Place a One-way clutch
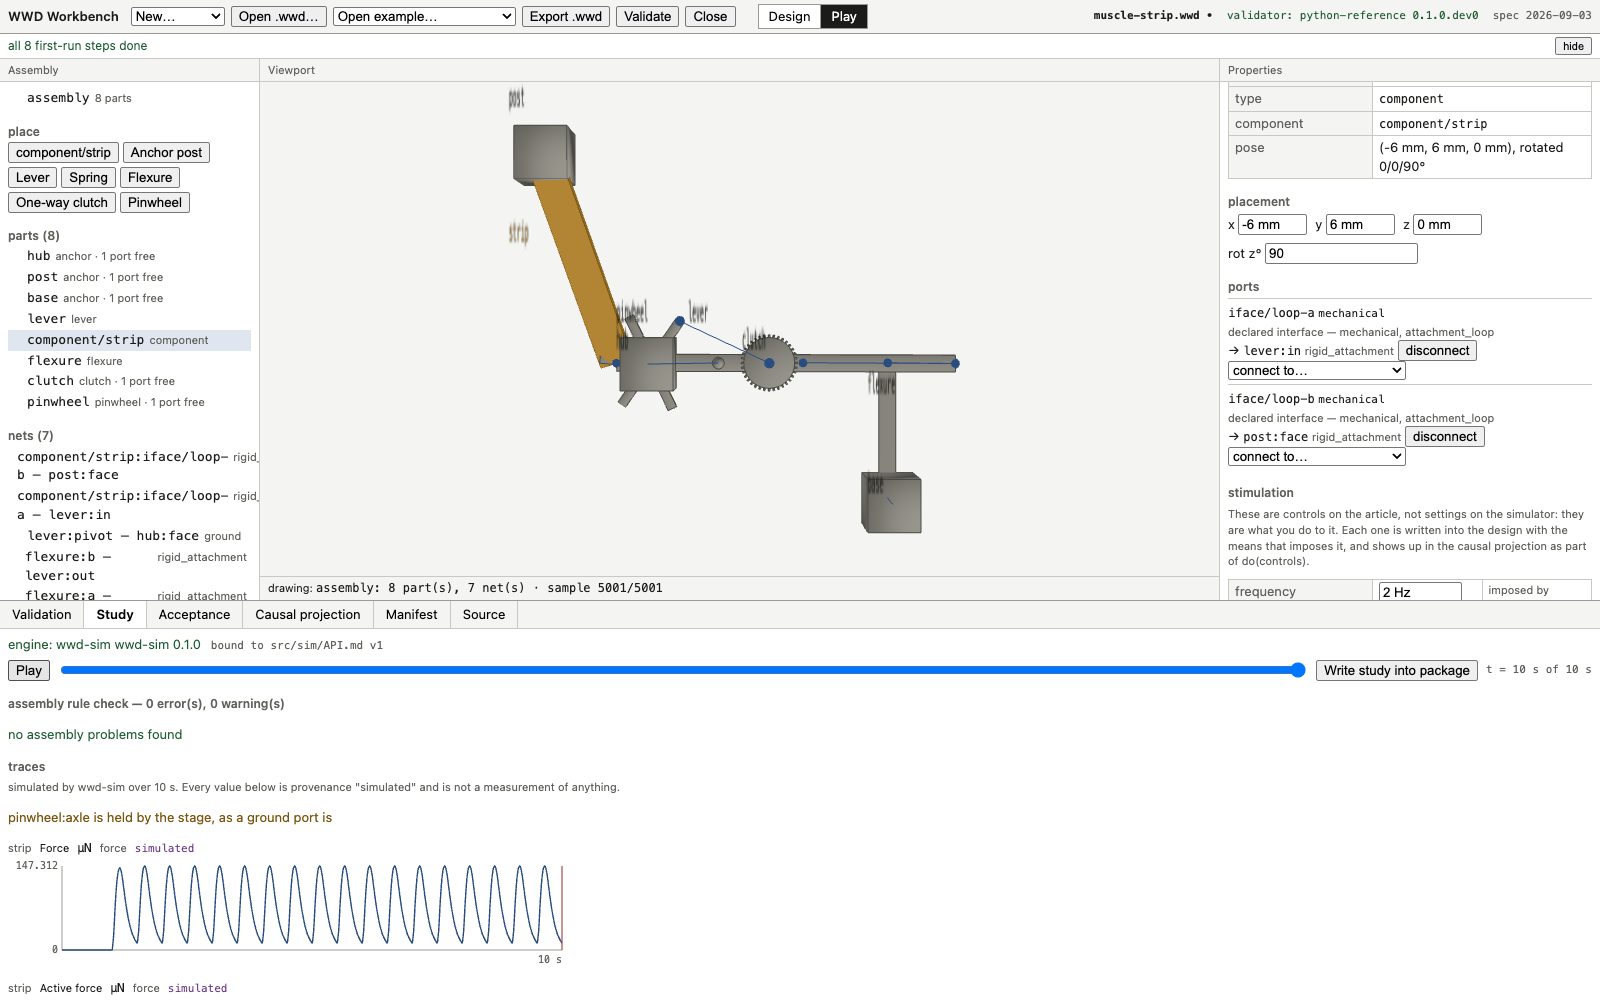 tap(62, 203)
